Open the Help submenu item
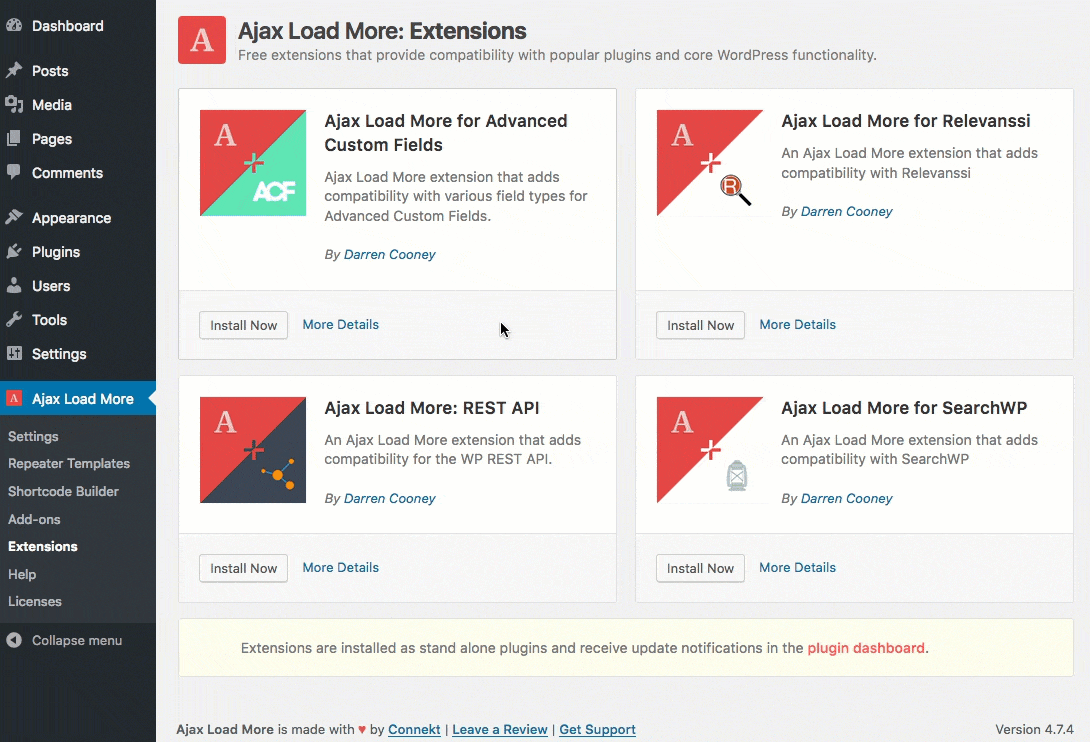 [x=22, y=574]
